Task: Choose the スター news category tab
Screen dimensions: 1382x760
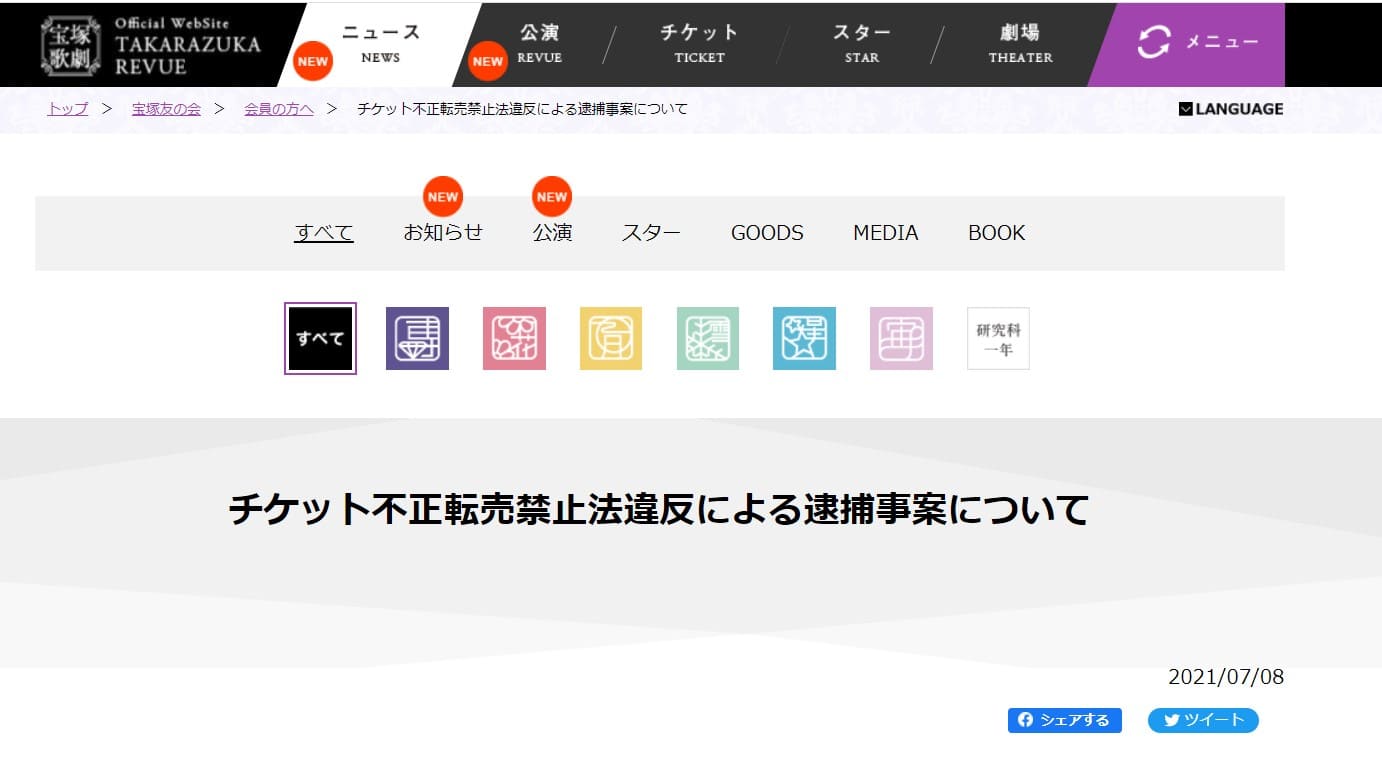Action: tap(651, 232)
